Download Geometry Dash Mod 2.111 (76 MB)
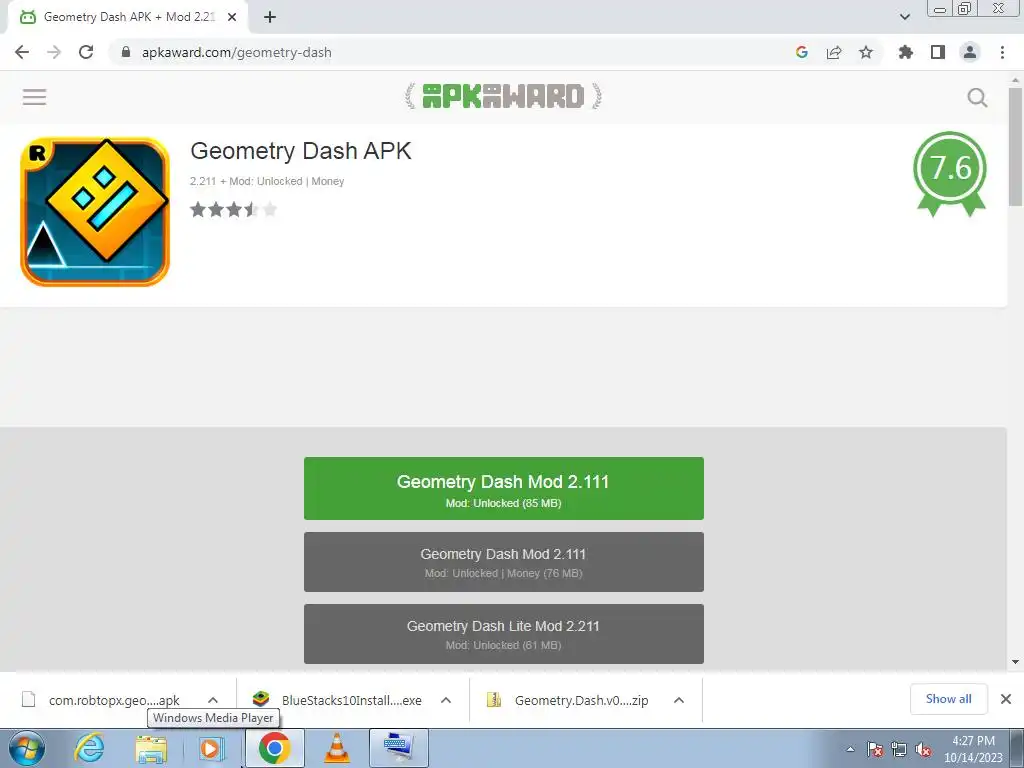The height and width of the screenshot is (768, 1024). (504, 562)
